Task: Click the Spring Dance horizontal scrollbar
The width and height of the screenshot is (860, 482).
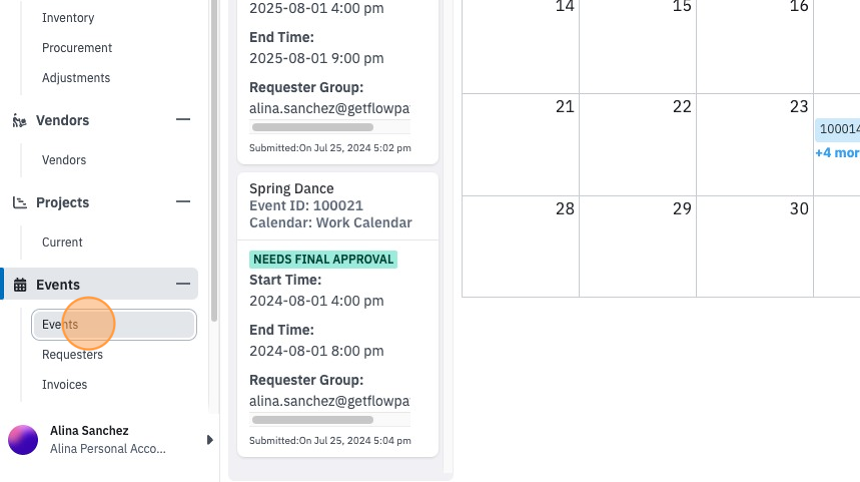Action: 313,420
